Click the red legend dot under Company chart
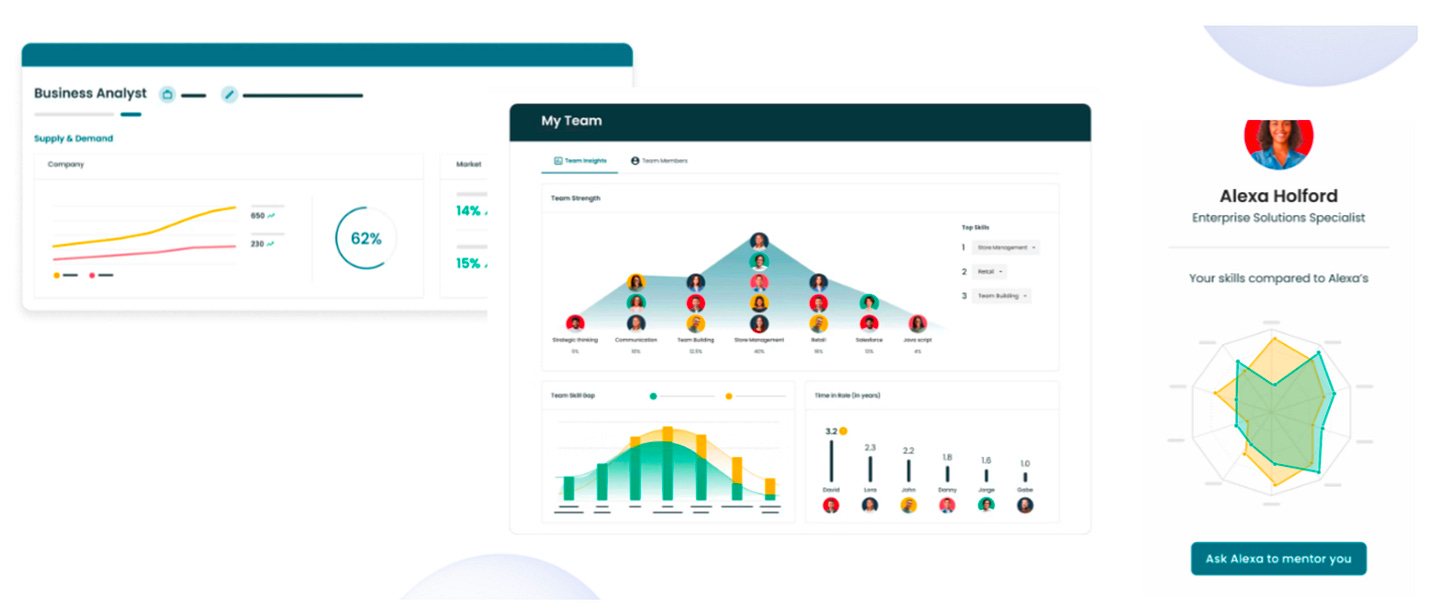This screenshot has width=1456, height=611. [x=93, y=275]
